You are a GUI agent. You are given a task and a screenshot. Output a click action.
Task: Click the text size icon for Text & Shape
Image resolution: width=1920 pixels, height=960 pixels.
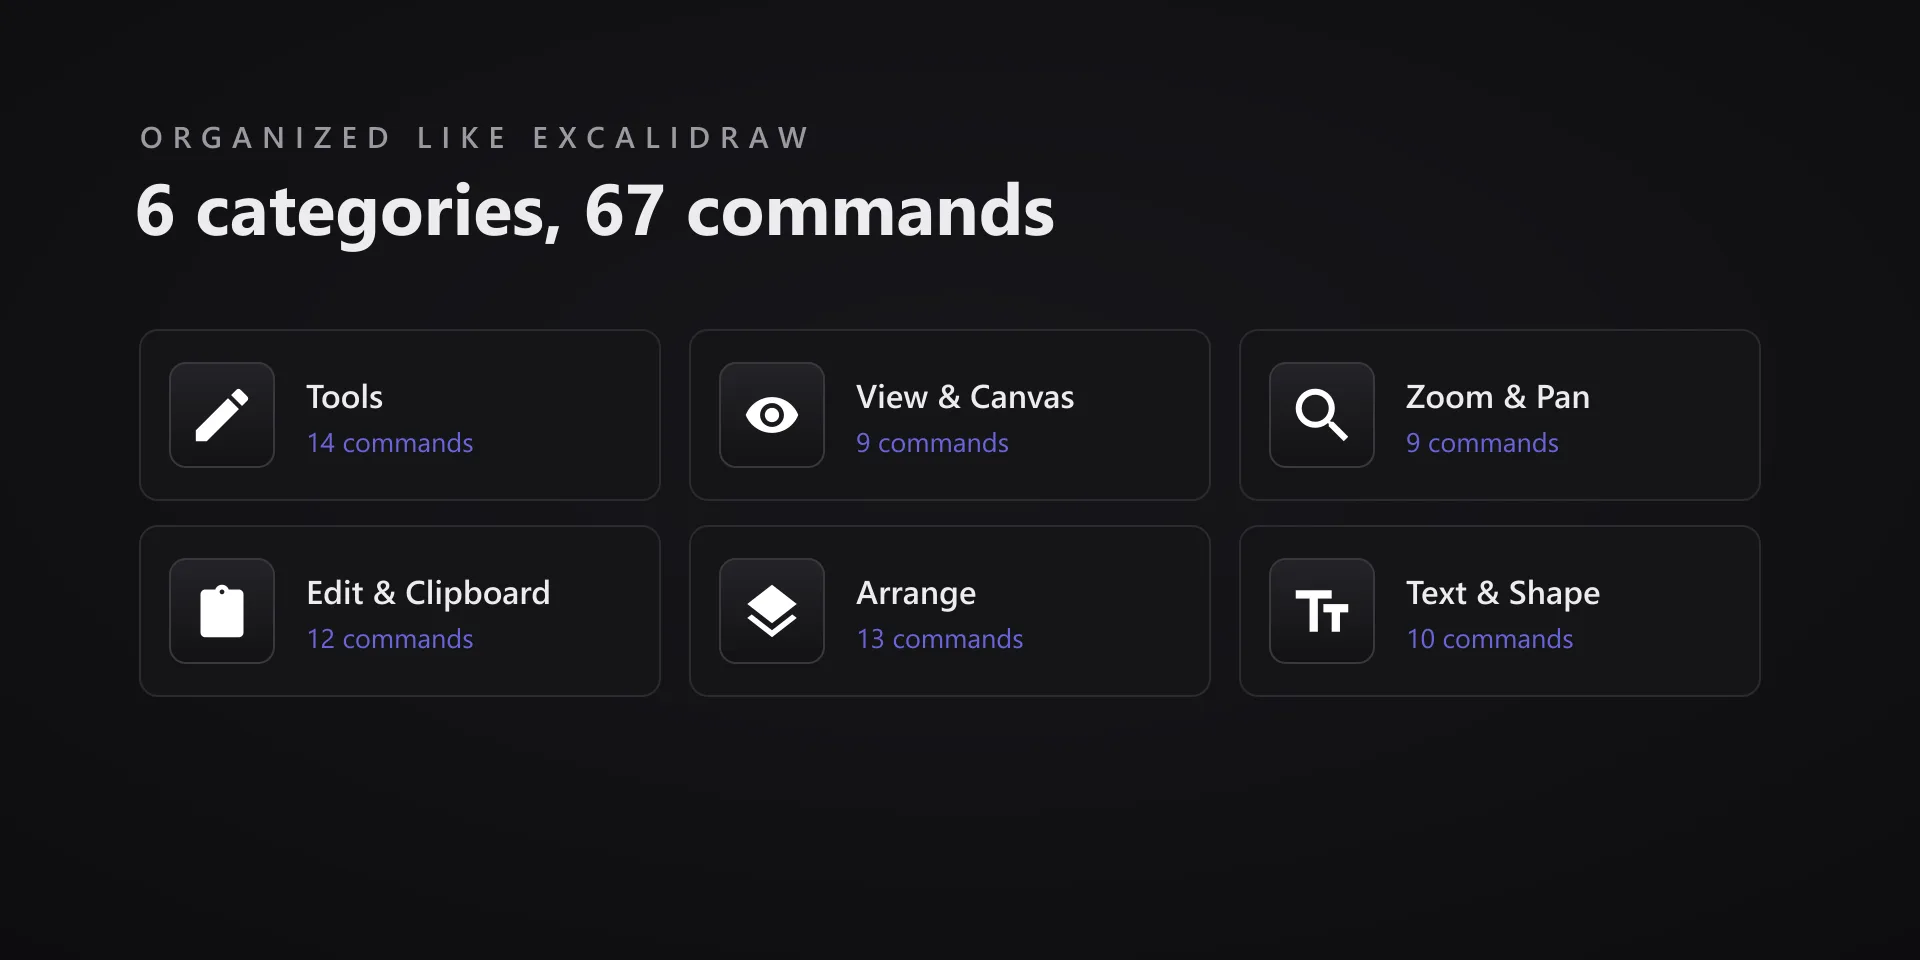coord(1322,611)
